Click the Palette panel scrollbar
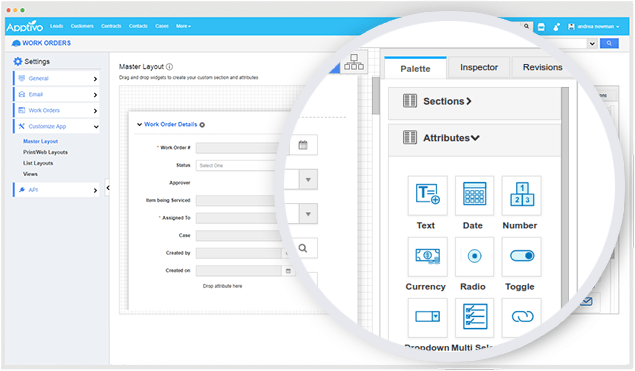Screen dimensions: 635x371 565,198
